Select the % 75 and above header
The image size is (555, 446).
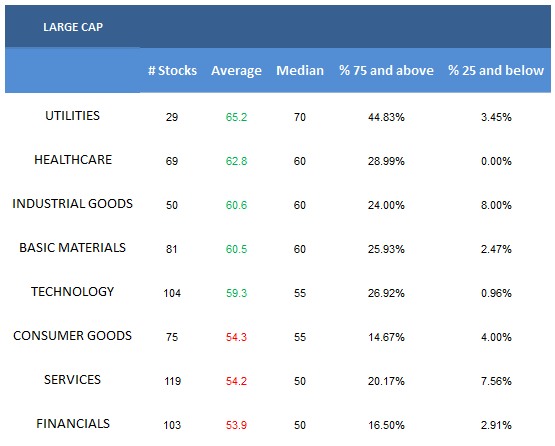coord(386,70)
